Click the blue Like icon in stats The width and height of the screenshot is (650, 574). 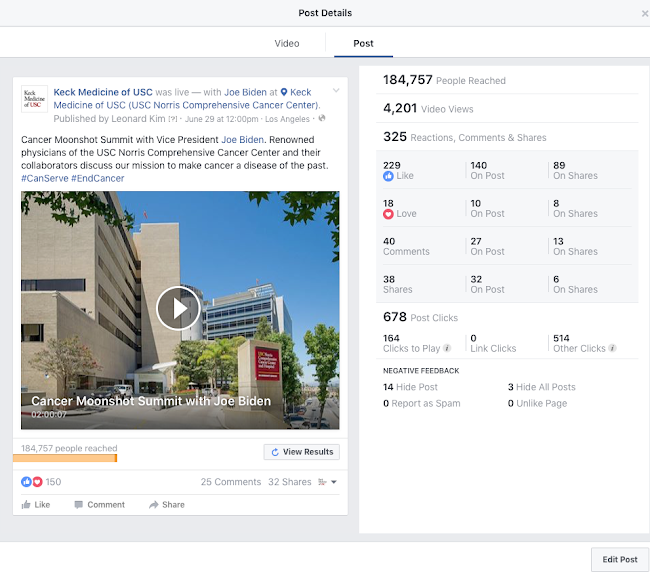click(x=388, y=176)
